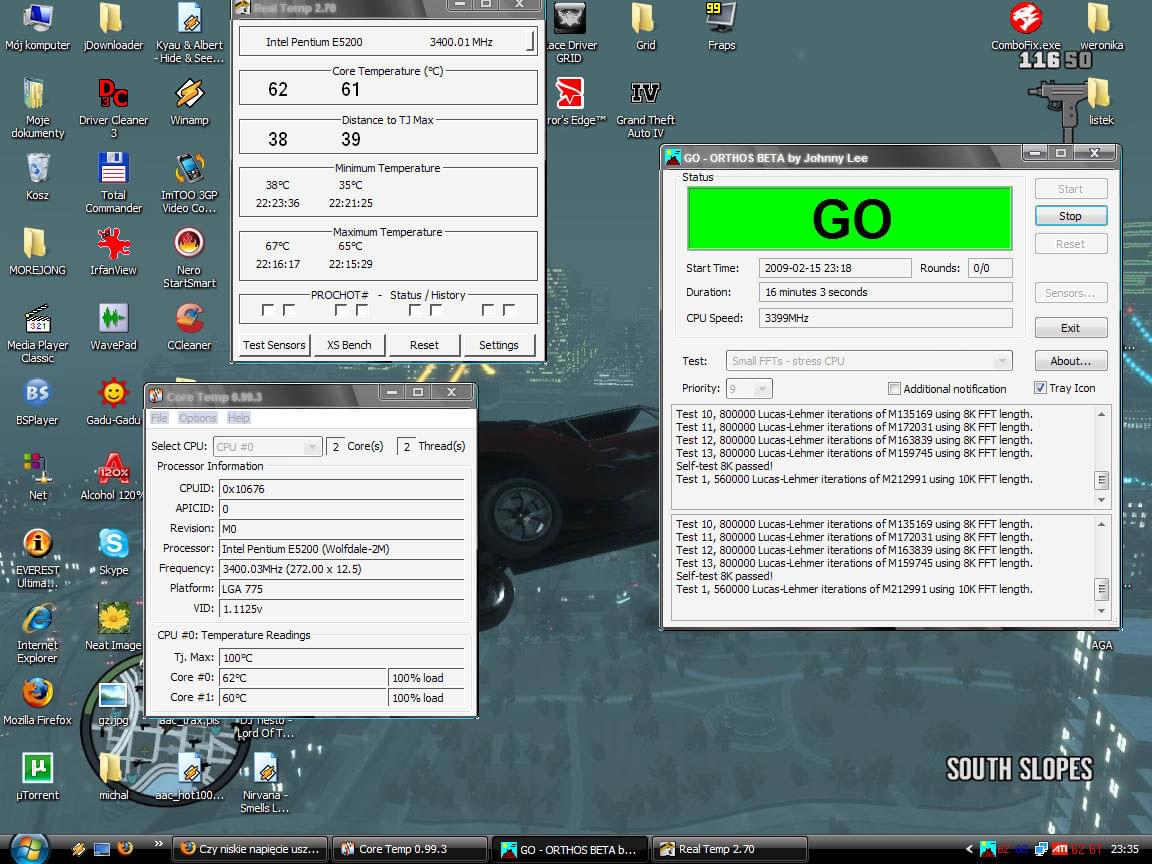Enable the Additional notification checkbox
The image size is (1152, 864).
coord(894,389)
